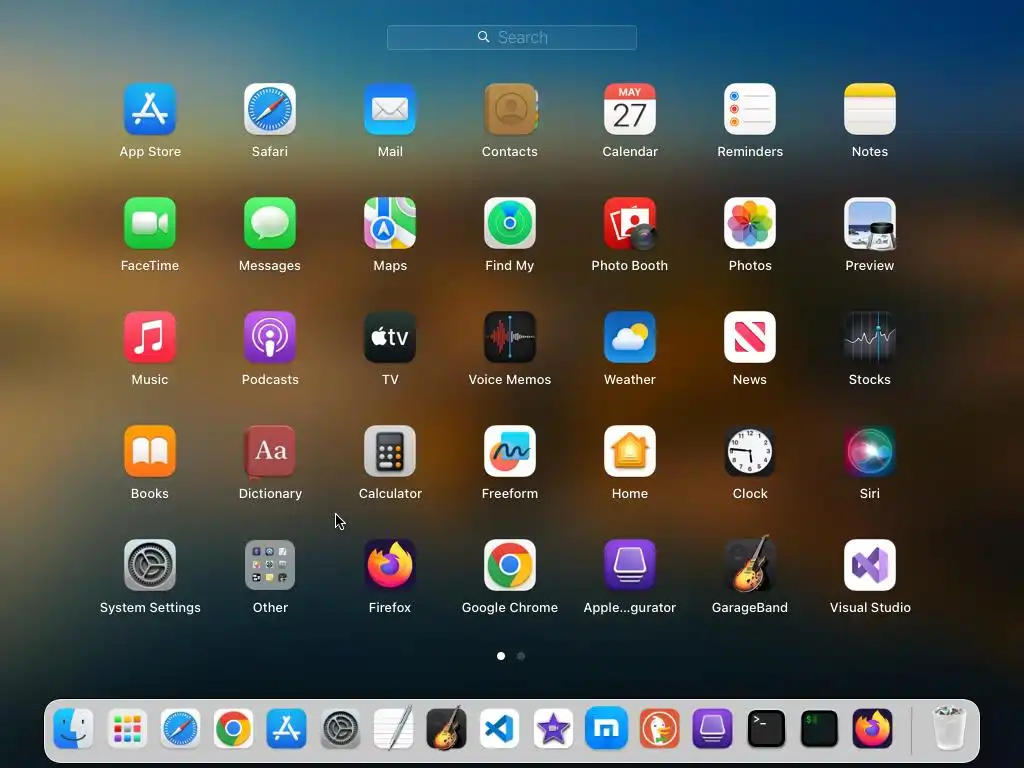Launch the Clock app
Image resolution: width=1024 pixels, height=768 pixels.
(750, 451)
